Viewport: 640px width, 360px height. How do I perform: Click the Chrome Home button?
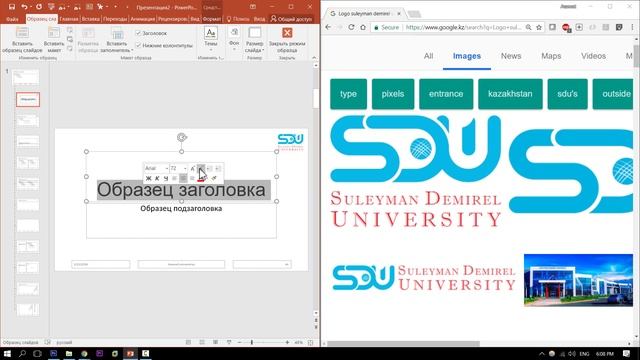coord(363,27)
